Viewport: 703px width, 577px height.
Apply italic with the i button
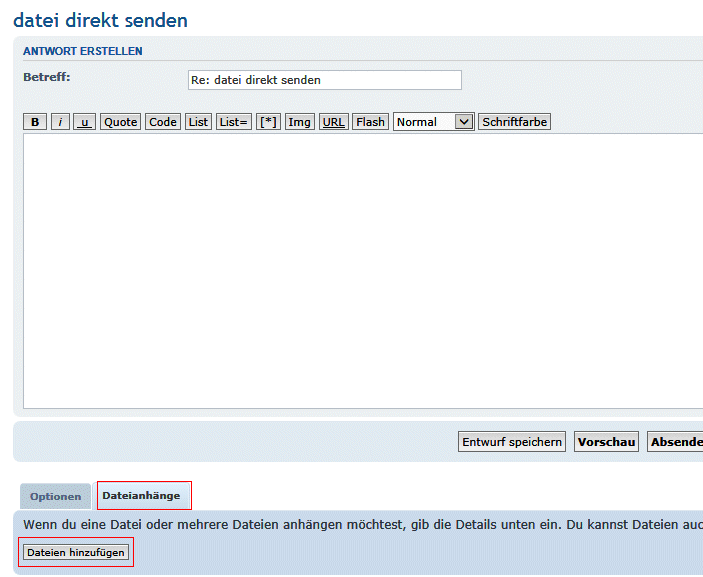point(61,122)
